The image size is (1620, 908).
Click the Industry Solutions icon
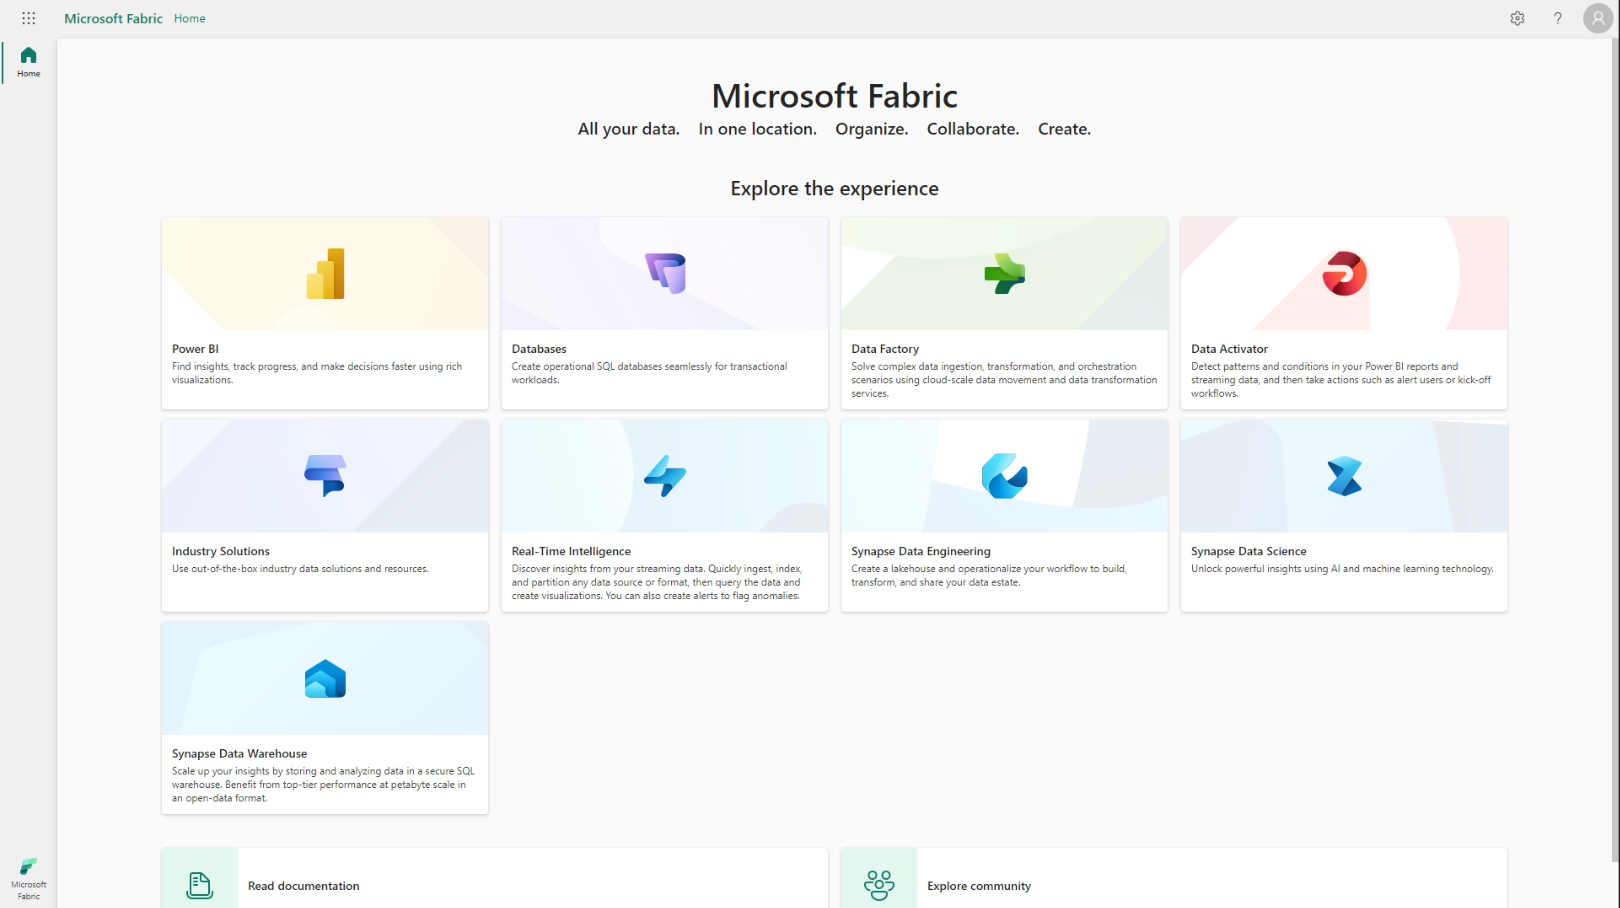tap(325, 476)
